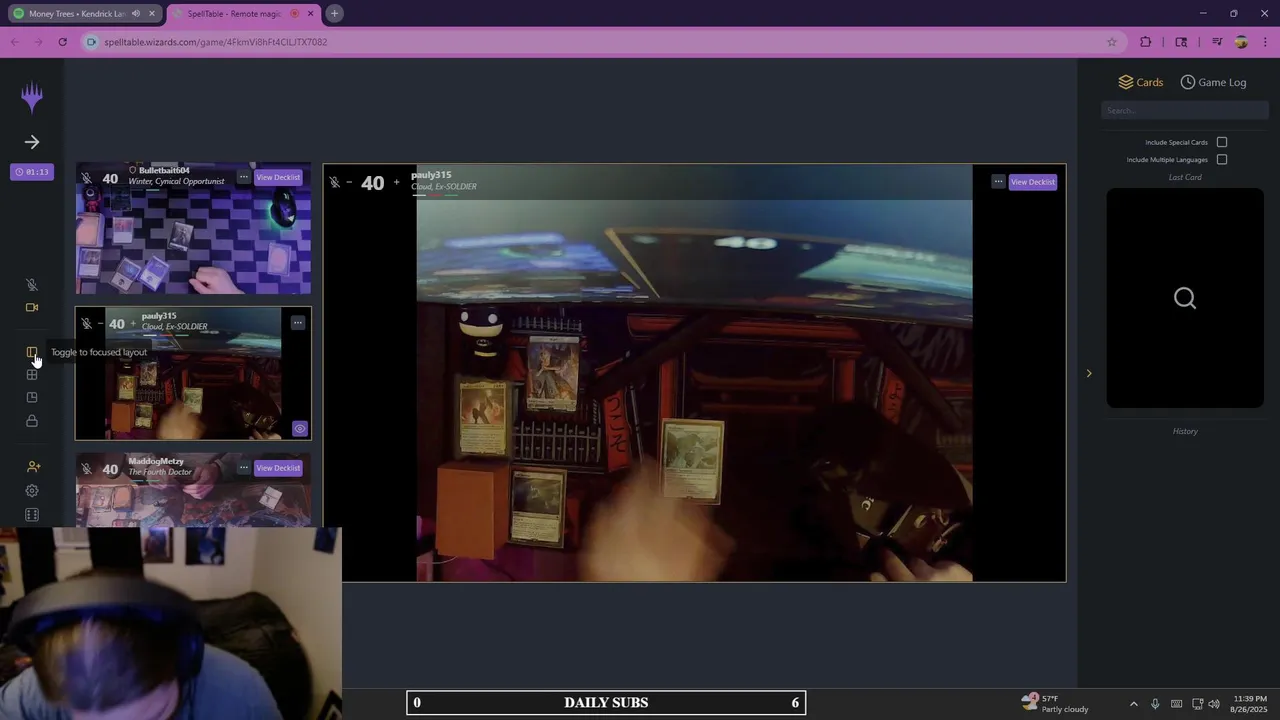Click the Magic planeswalker logo in sidebar

tap(32, 97)
